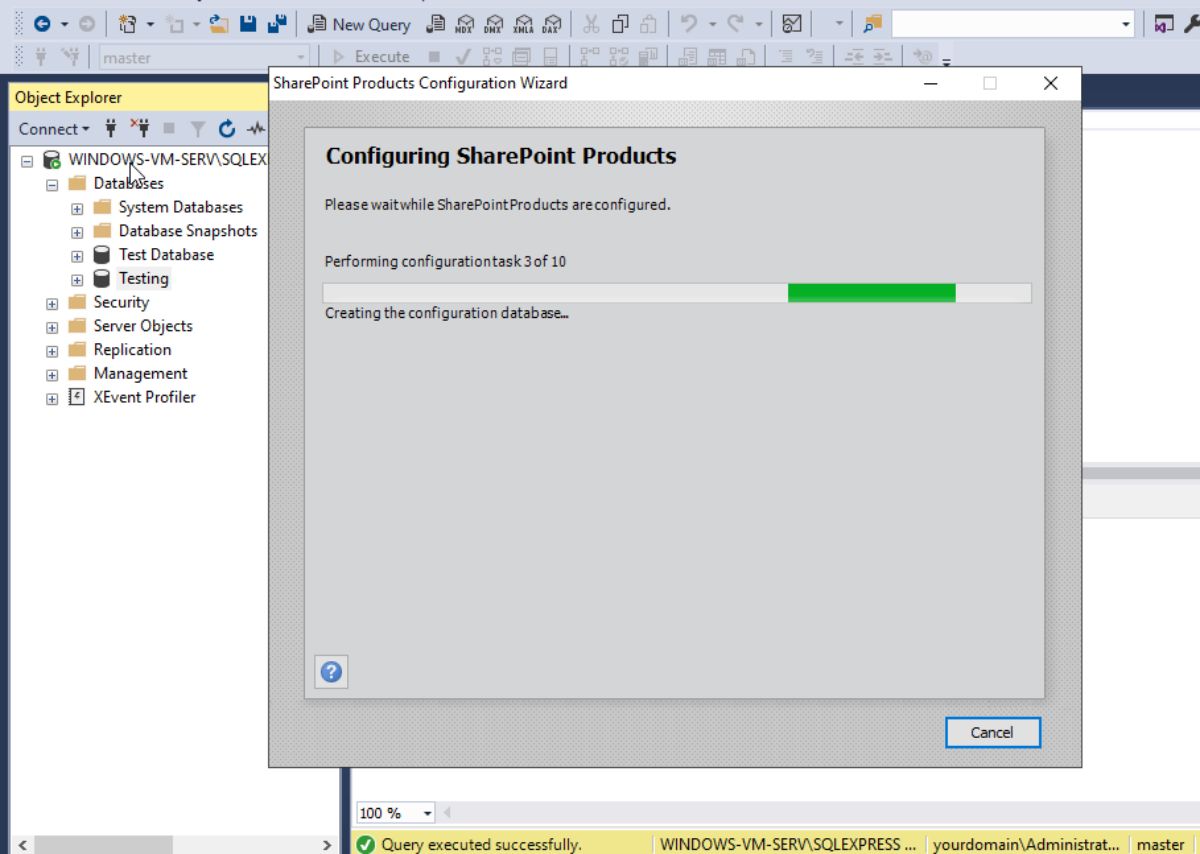Screen dimensions: 1200x854
Task: Click the purple Solution Explorer window icon
Action: [1163, 24]
